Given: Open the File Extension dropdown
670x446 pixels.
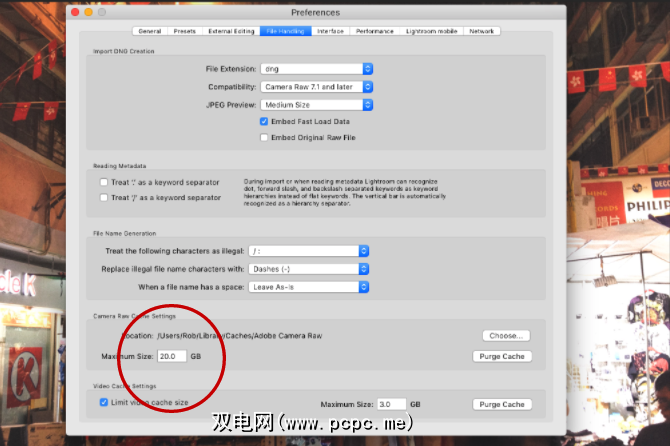Looking at the screenshot, I should pyautogui.click(x=317, y=69).
